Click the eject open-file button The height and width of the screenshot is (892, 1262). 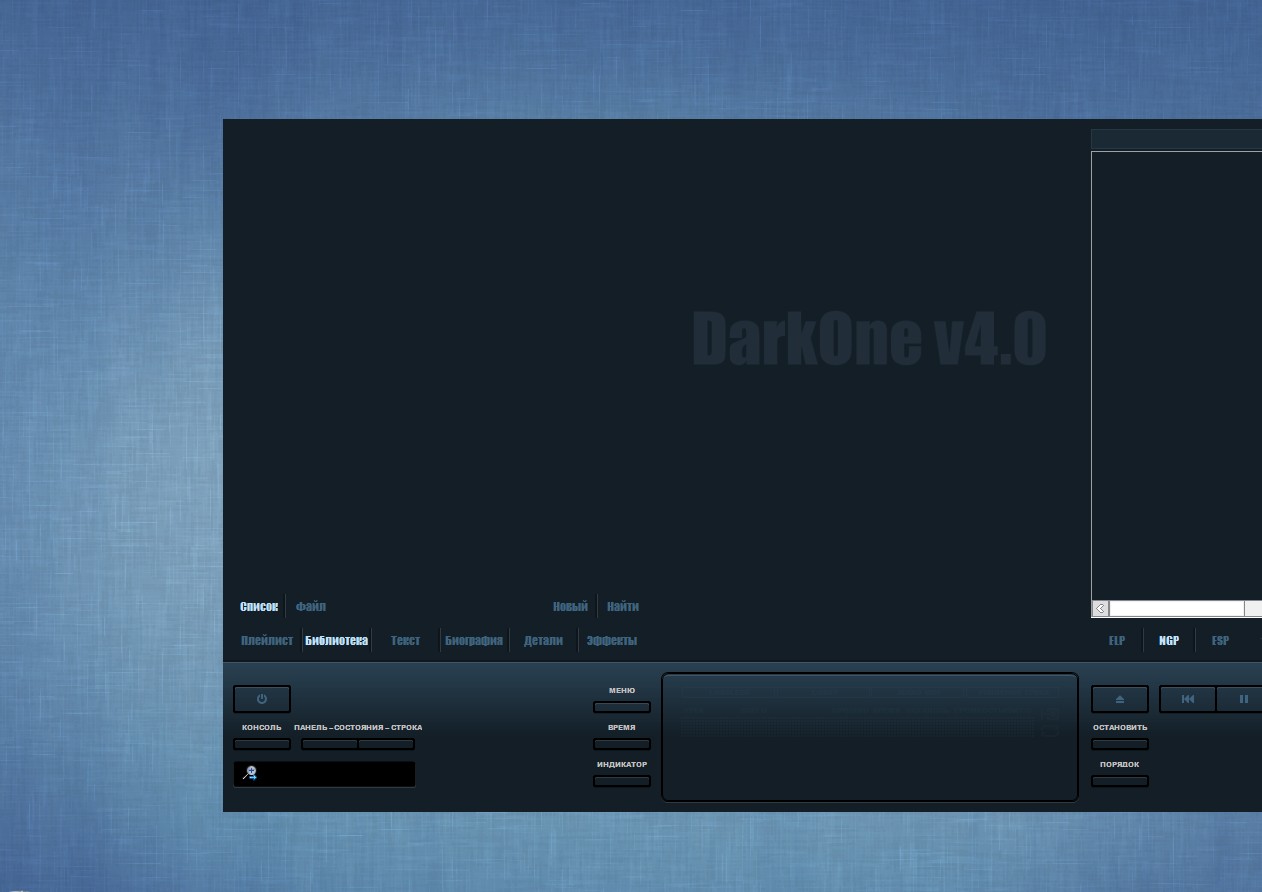pos(1120,699)
